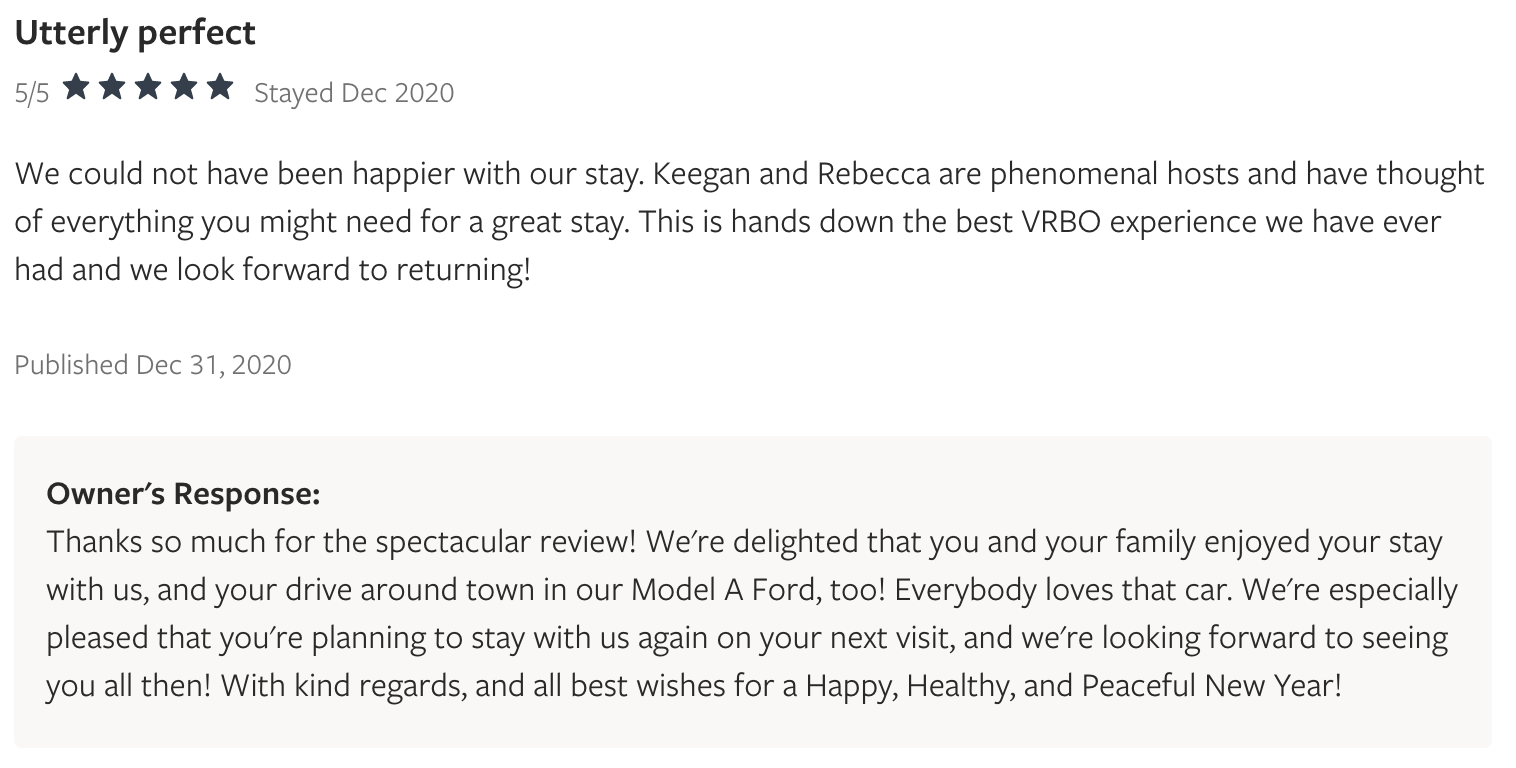The image size is (1516, 768).
Task: Click the 'Utterly perfect' review title
Action: click(135, 33)
